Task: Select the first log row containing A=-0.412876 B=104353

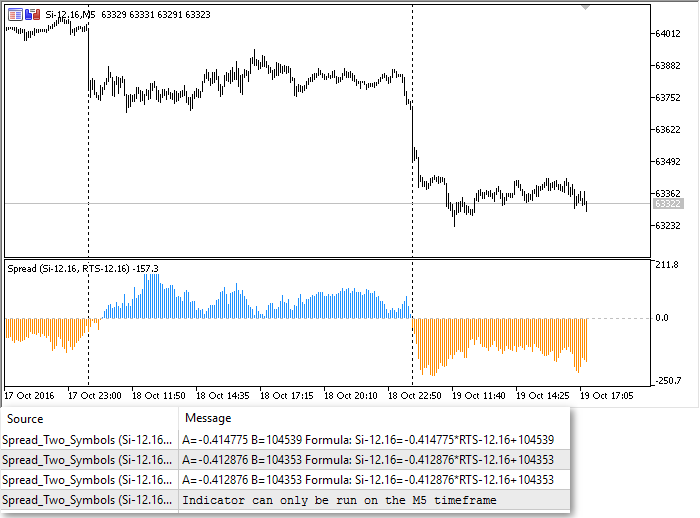Action: [285, 460]
